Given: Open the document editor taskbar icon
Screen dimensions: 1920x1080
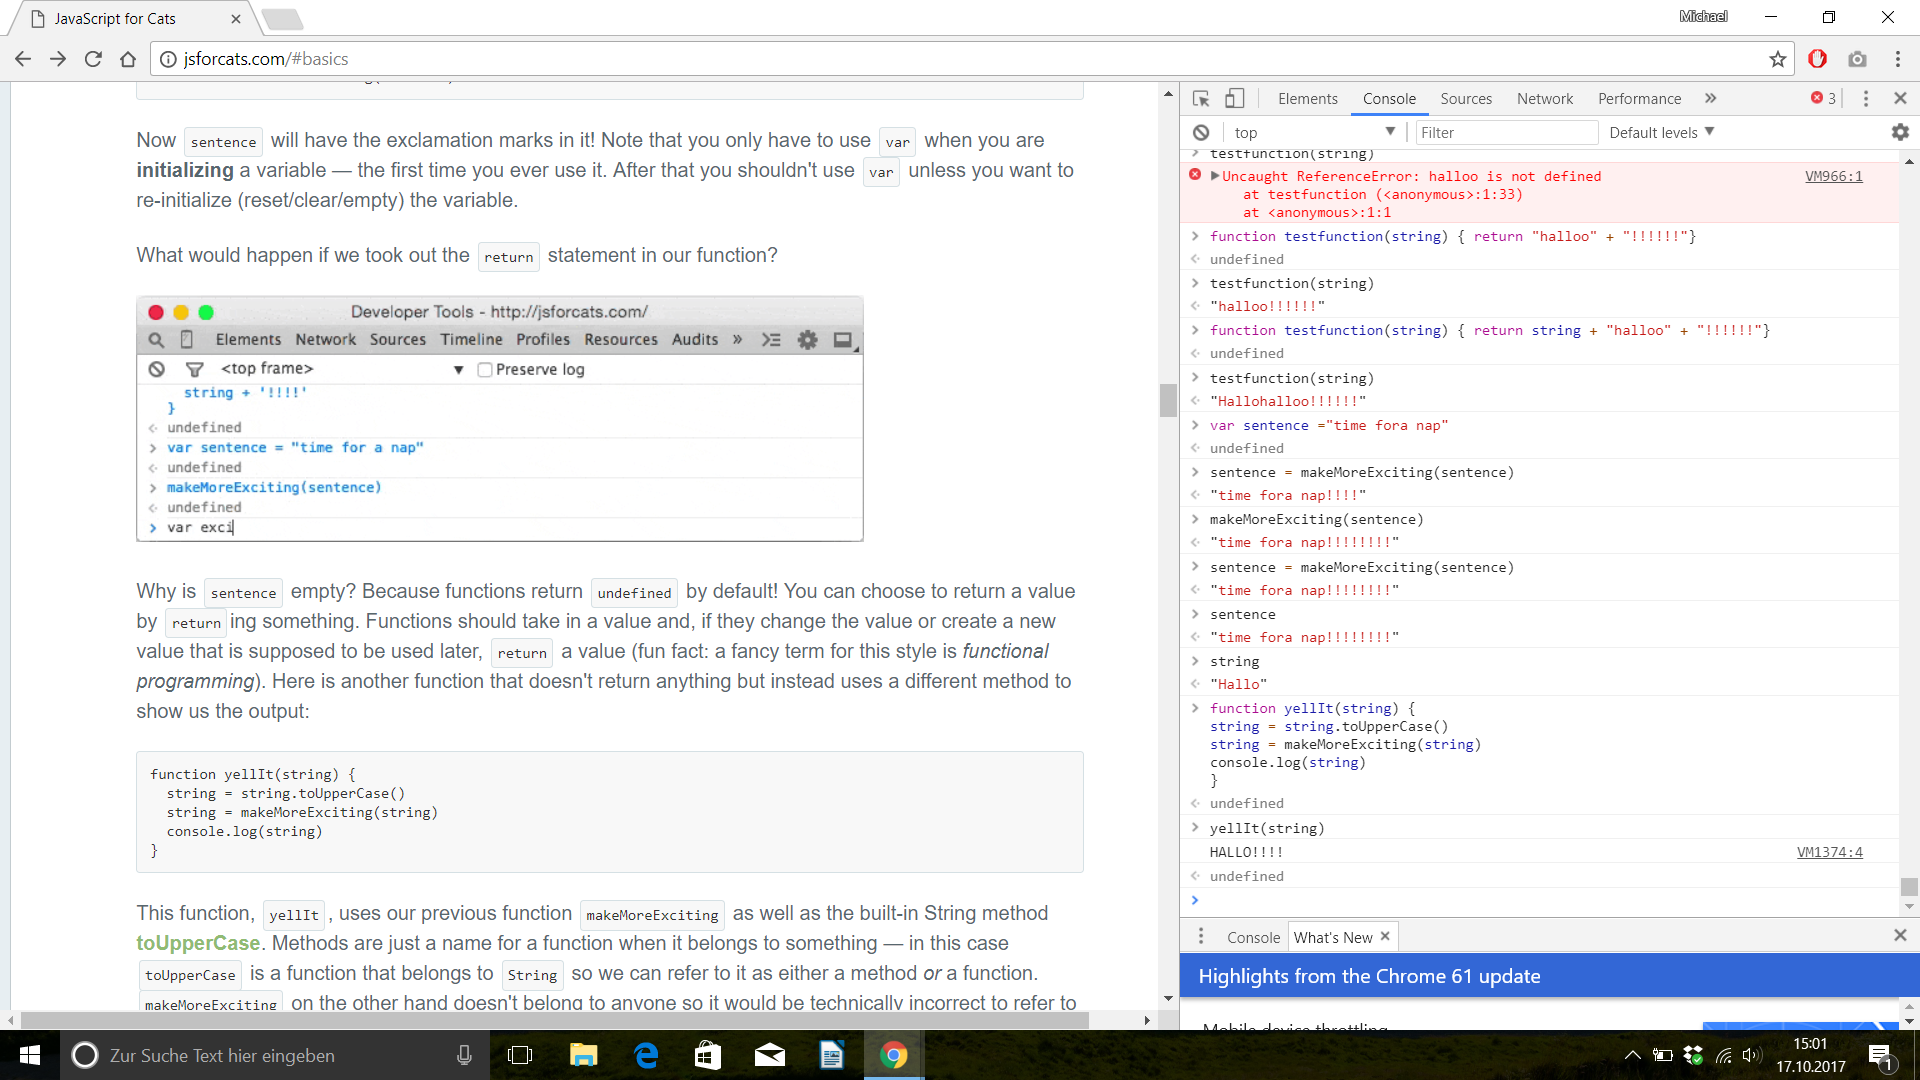Looking at the screenshot, I should click(832, 1055).
